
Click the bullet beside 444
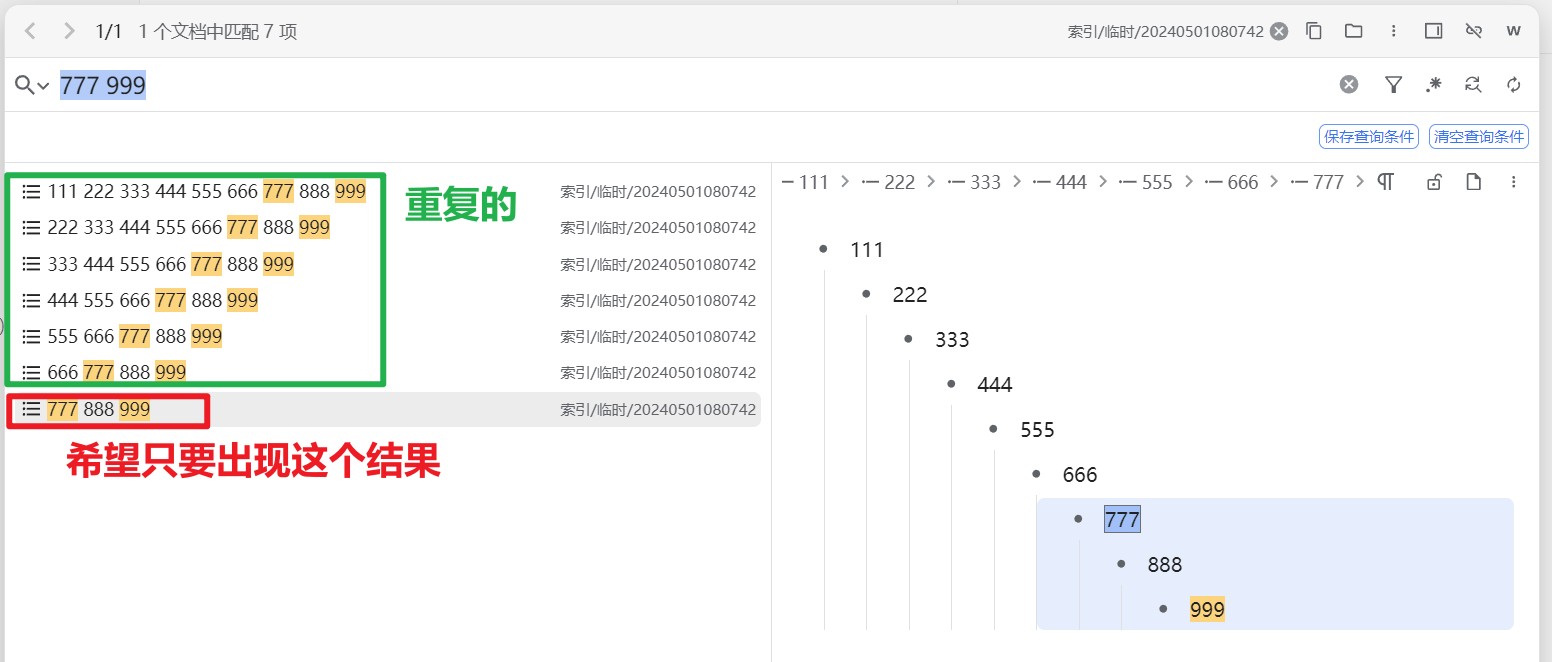[x=951, y=383]
